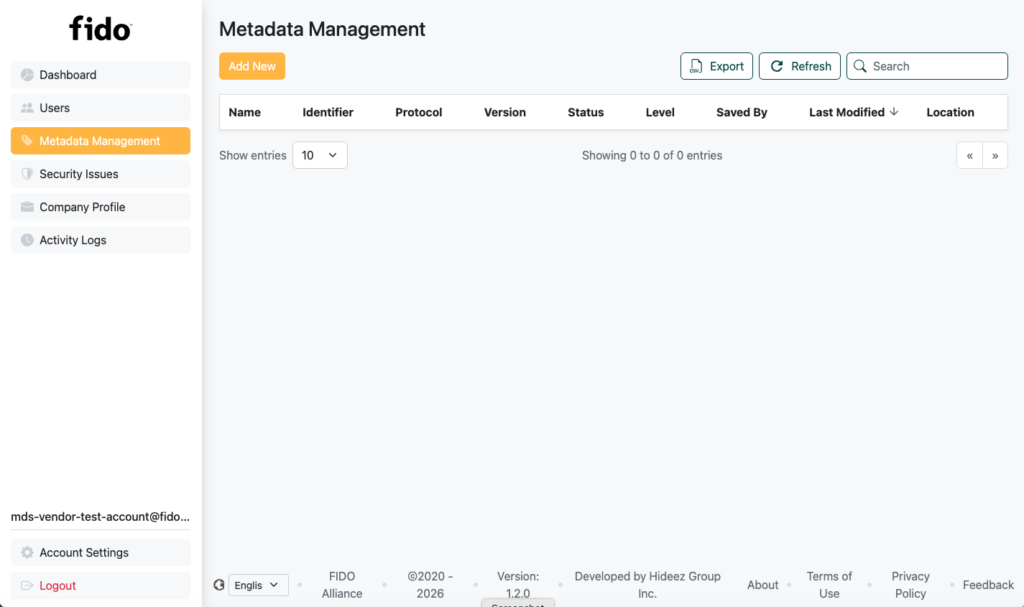This screenshot has width=1024, height=607.
Task: Open the Feedback link
Action: [x=988, y=585]
